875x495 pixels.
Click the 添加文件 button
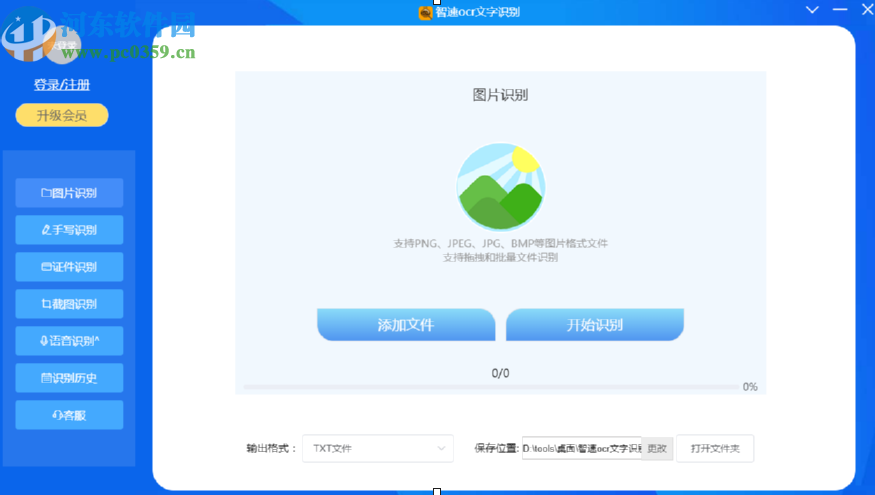(406, 325)
